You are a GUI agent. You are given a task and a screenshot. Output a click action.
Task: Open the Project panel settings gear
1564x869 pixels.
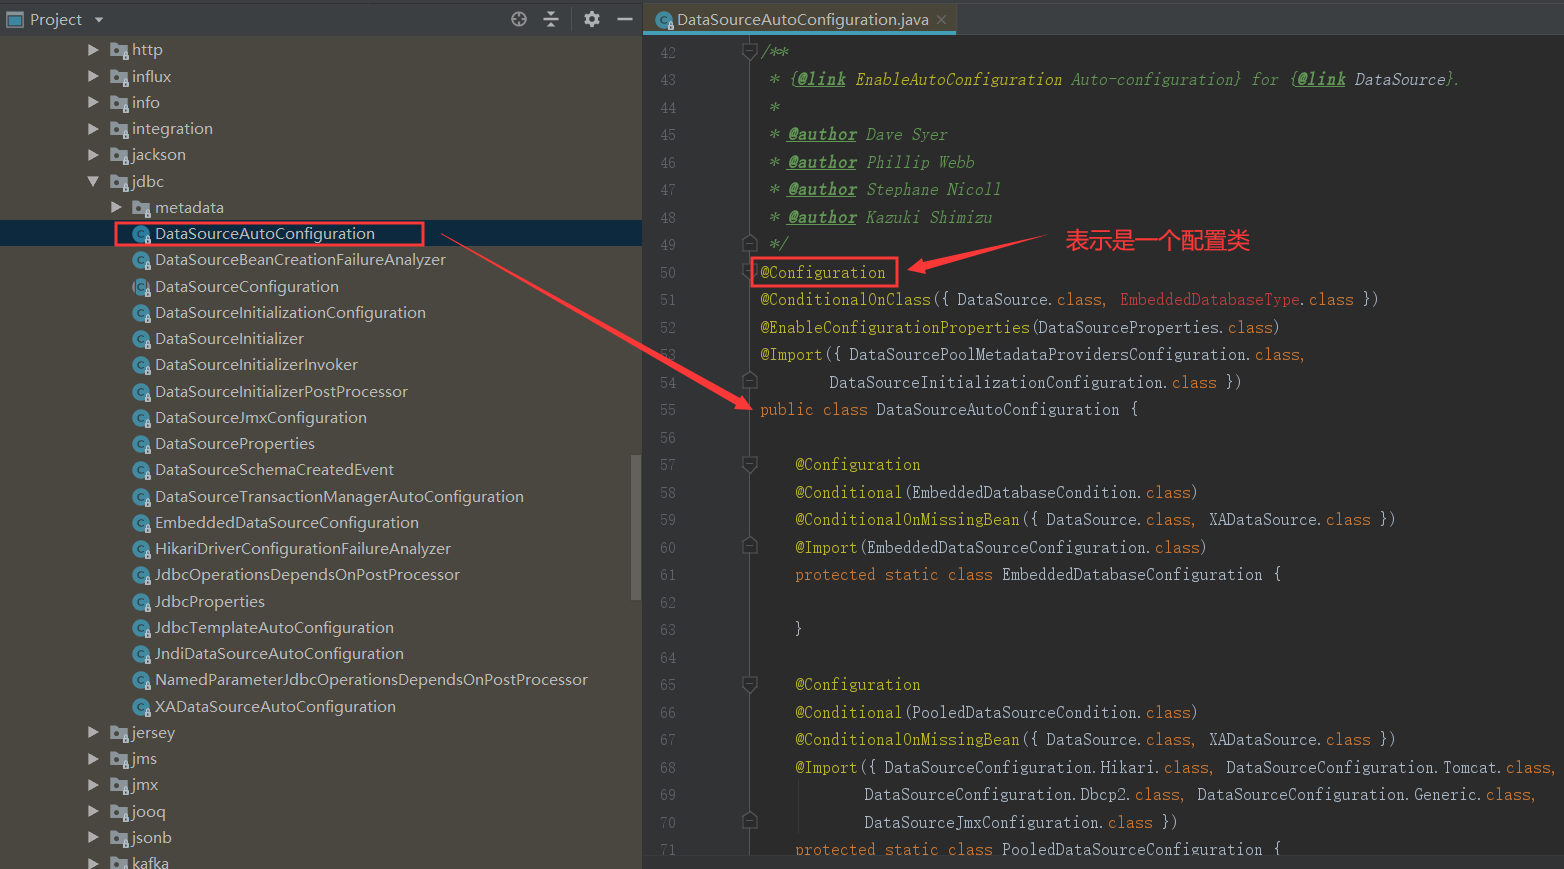[590, 18]
